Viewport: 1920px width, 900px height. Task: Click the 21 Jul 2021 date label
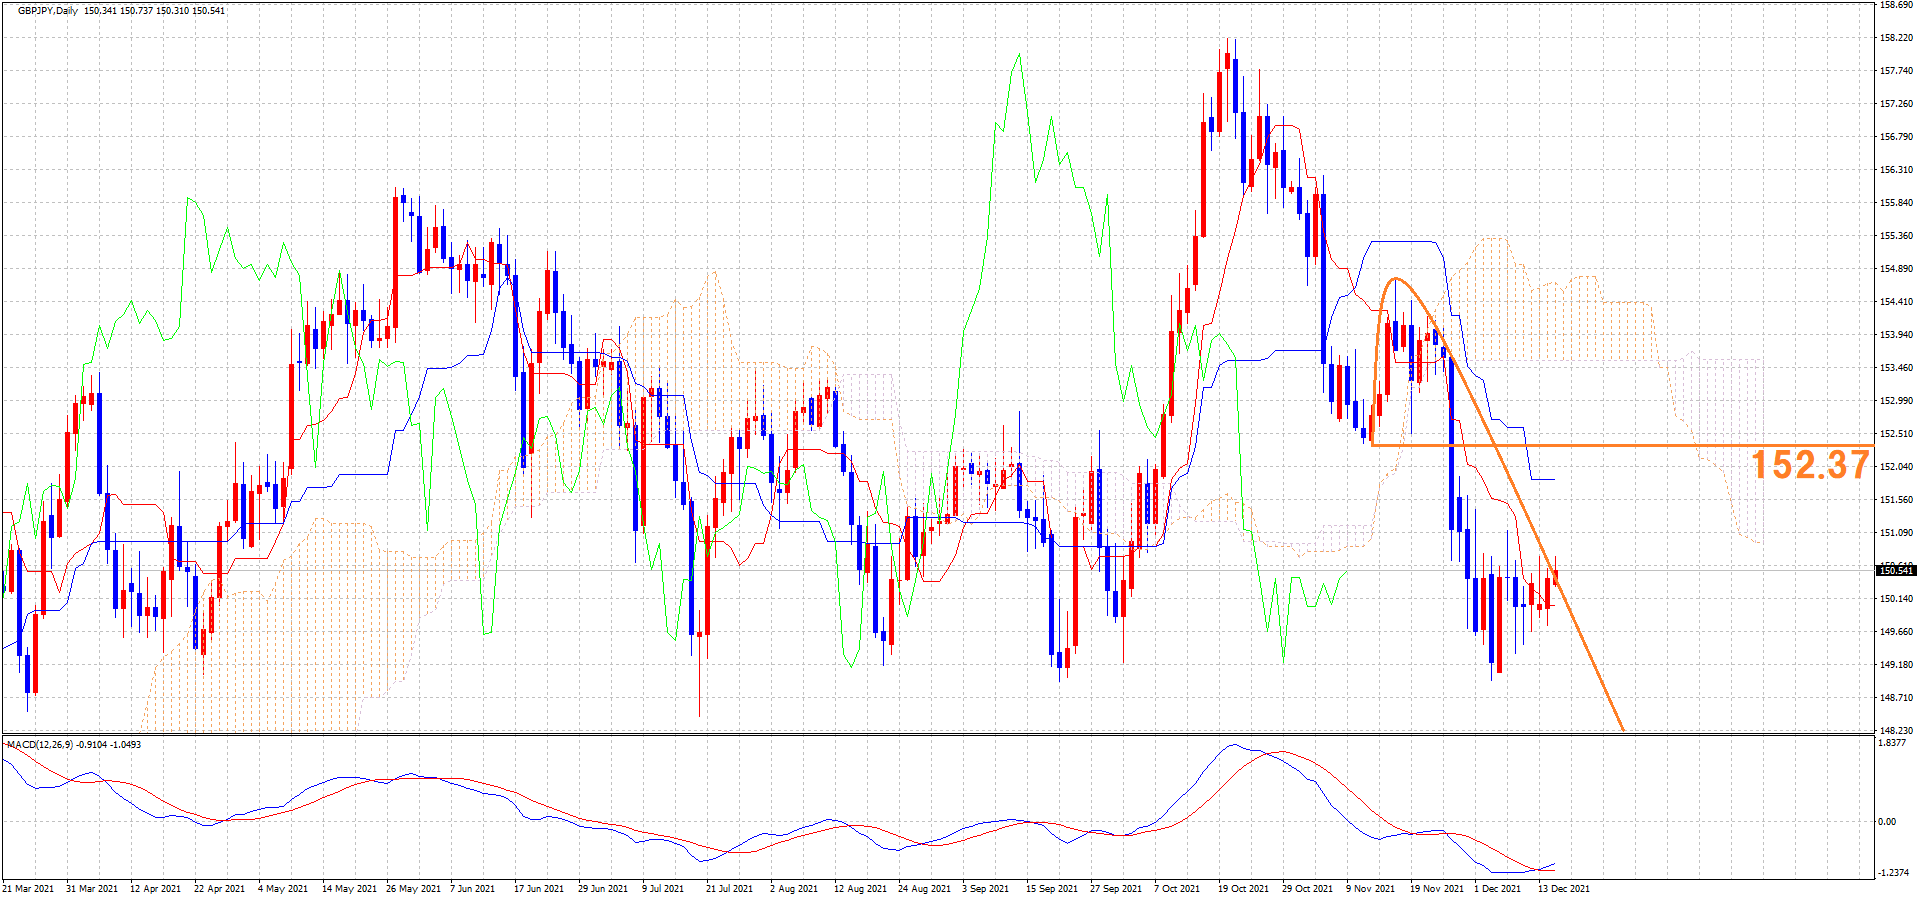coord(730,889)
